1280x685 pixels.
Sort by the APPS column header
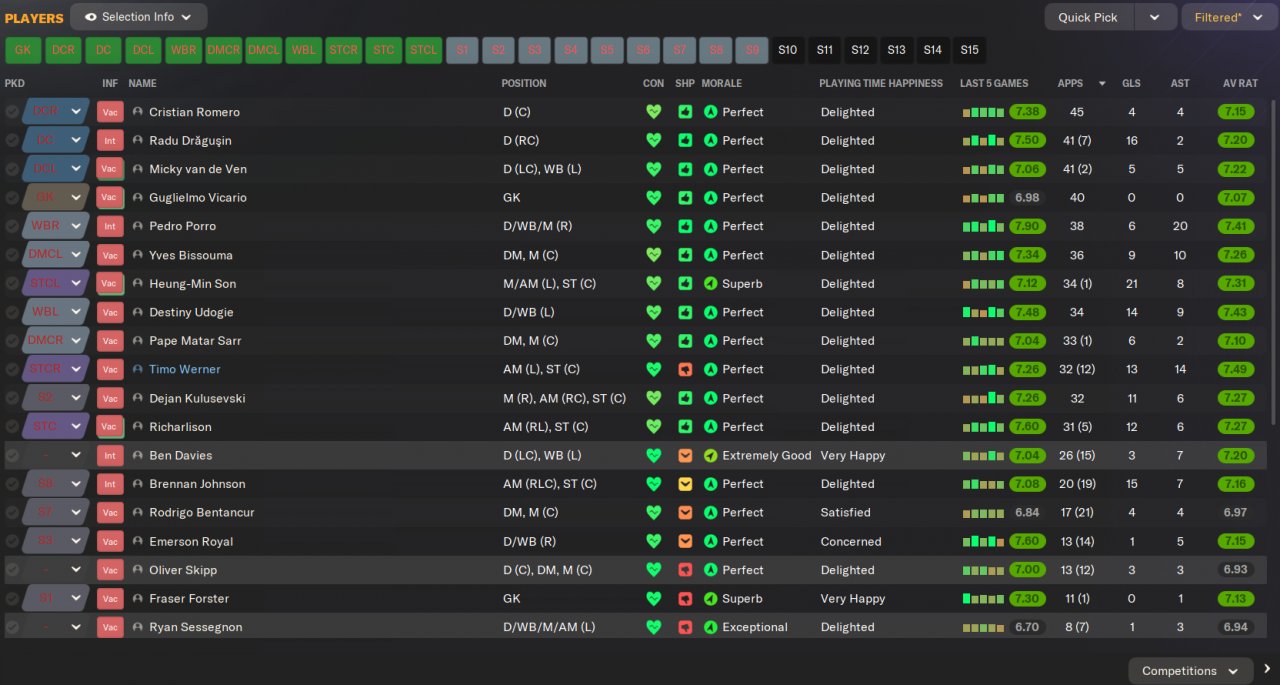(x=1070, y=83)
